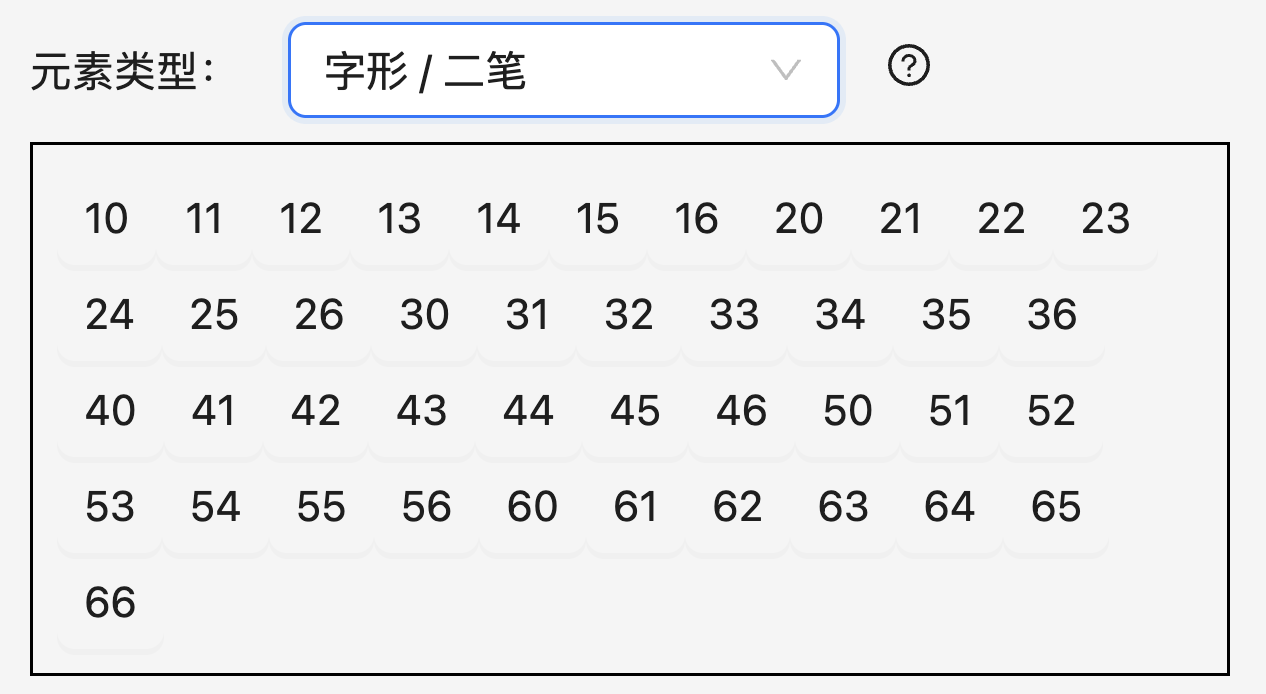Viewport: 1266px width, 694px height.
Task: Click the dropdown chevron arrow
Action: pyautogui.click(x=787, y=70)
